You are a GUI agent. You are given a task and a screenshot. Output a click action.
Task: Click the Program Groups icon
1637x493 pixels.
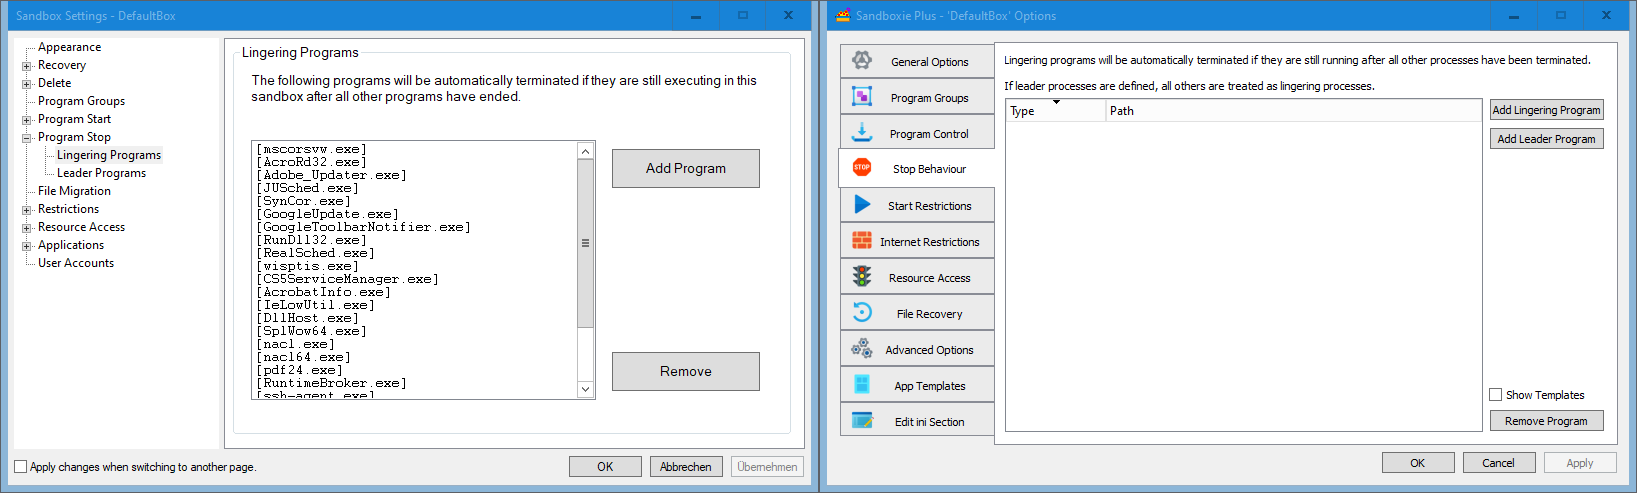click(x=862, y=97)
